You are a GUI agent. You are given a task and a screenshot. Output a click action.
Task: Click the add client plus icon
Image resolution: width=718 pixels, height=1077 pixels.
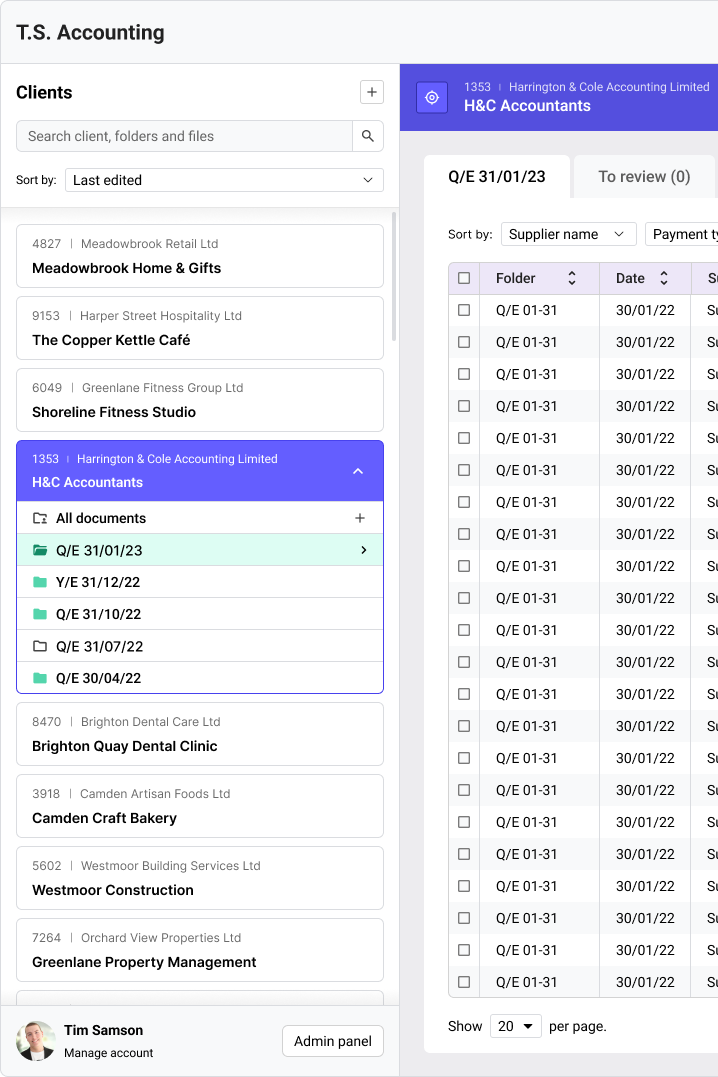(371, 92)
